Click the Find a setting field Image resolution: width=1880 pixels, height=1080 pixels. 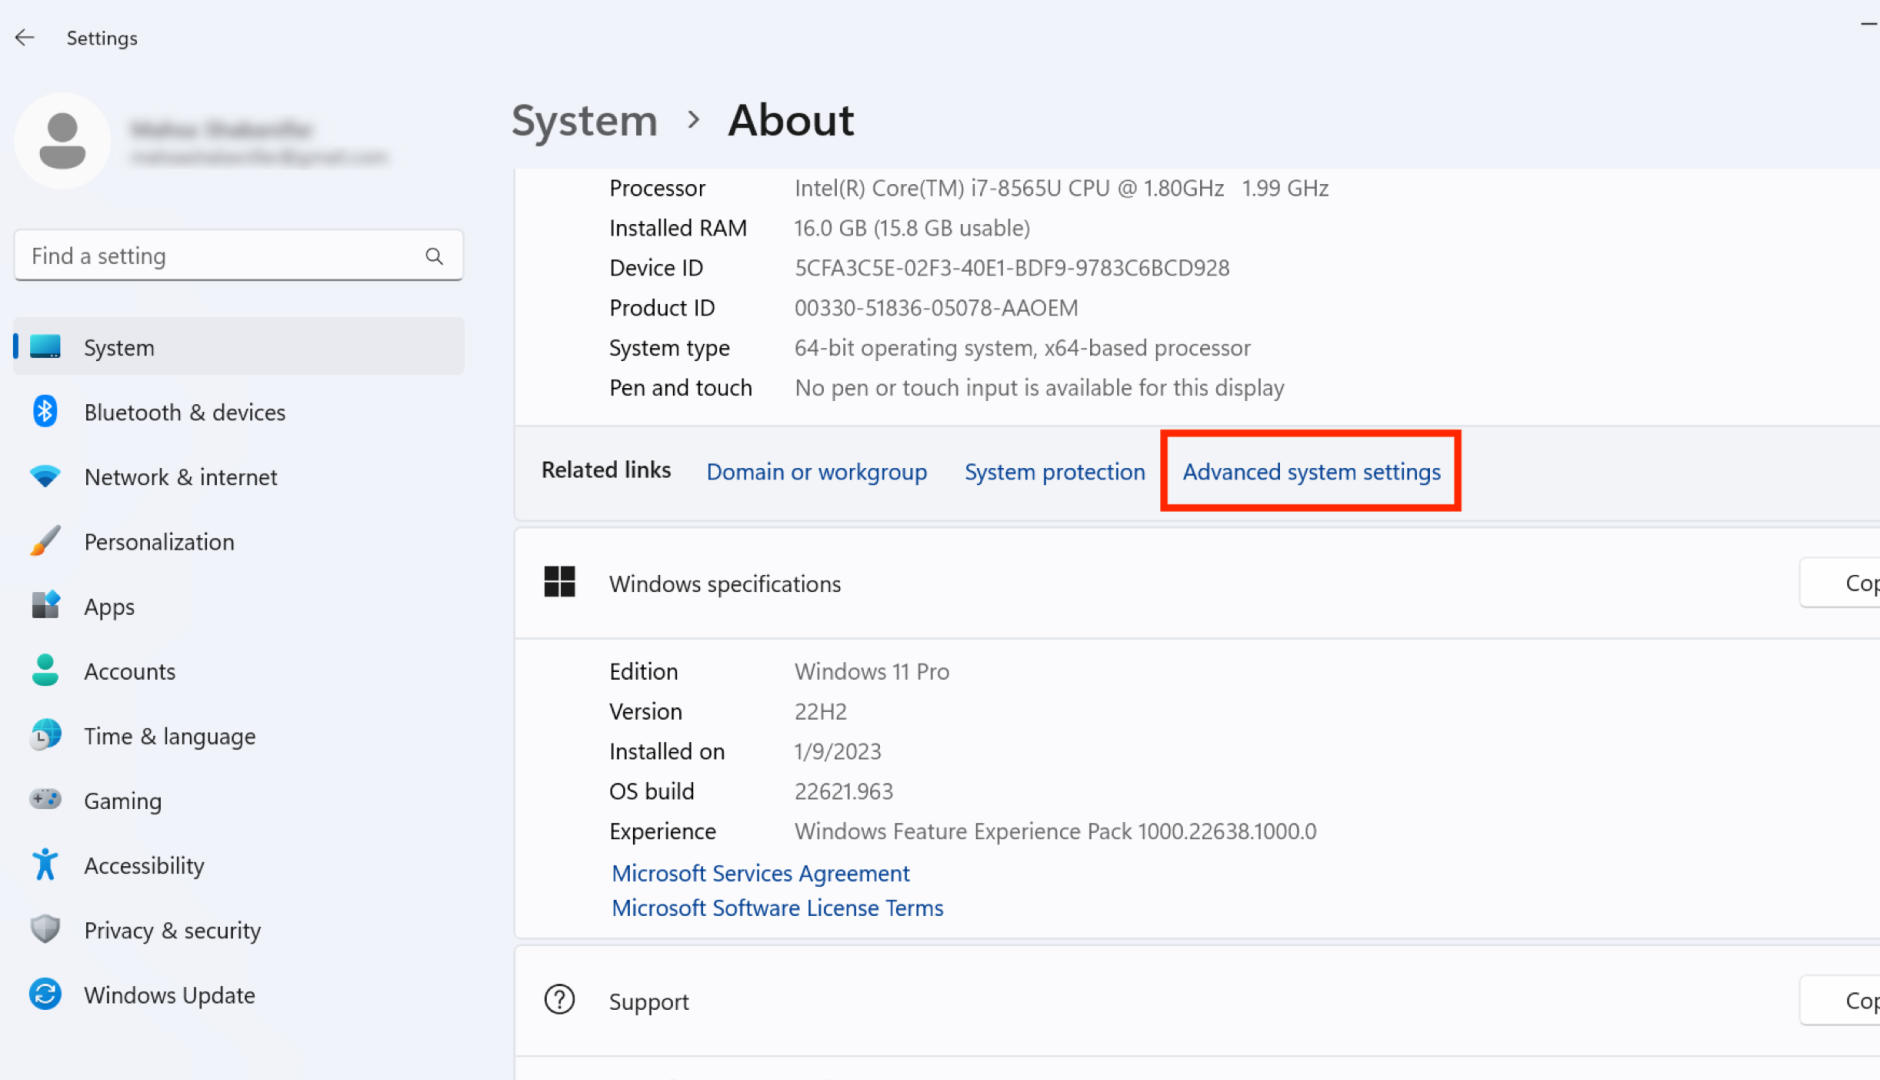(x=200, y=255)
